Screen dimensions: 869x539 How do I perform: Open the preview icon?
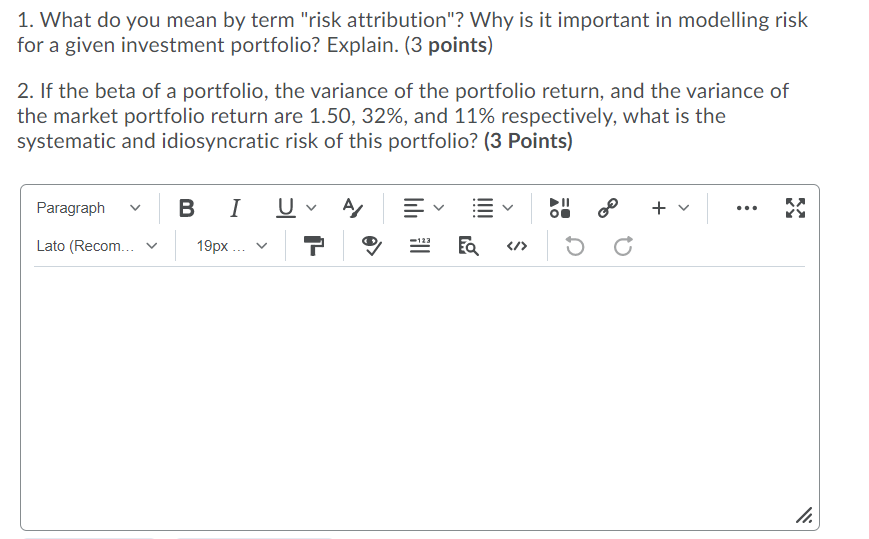pos(468,246)
